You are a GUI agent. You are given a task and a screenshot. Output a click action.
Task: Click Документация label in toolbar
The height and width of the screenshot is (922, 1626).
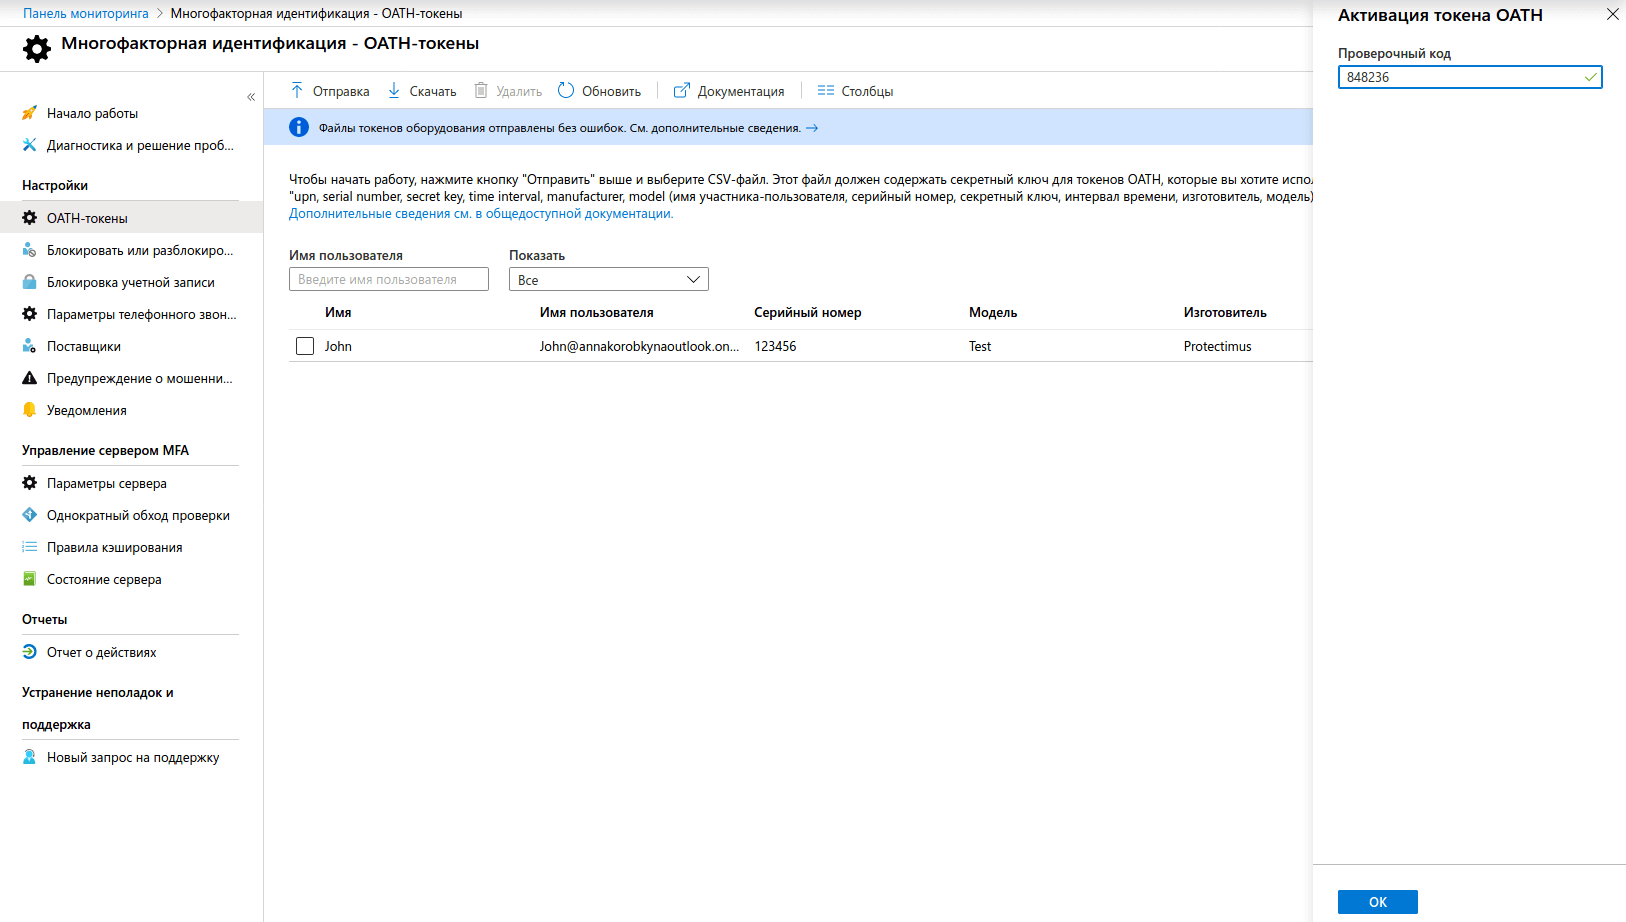click(741, 91)
